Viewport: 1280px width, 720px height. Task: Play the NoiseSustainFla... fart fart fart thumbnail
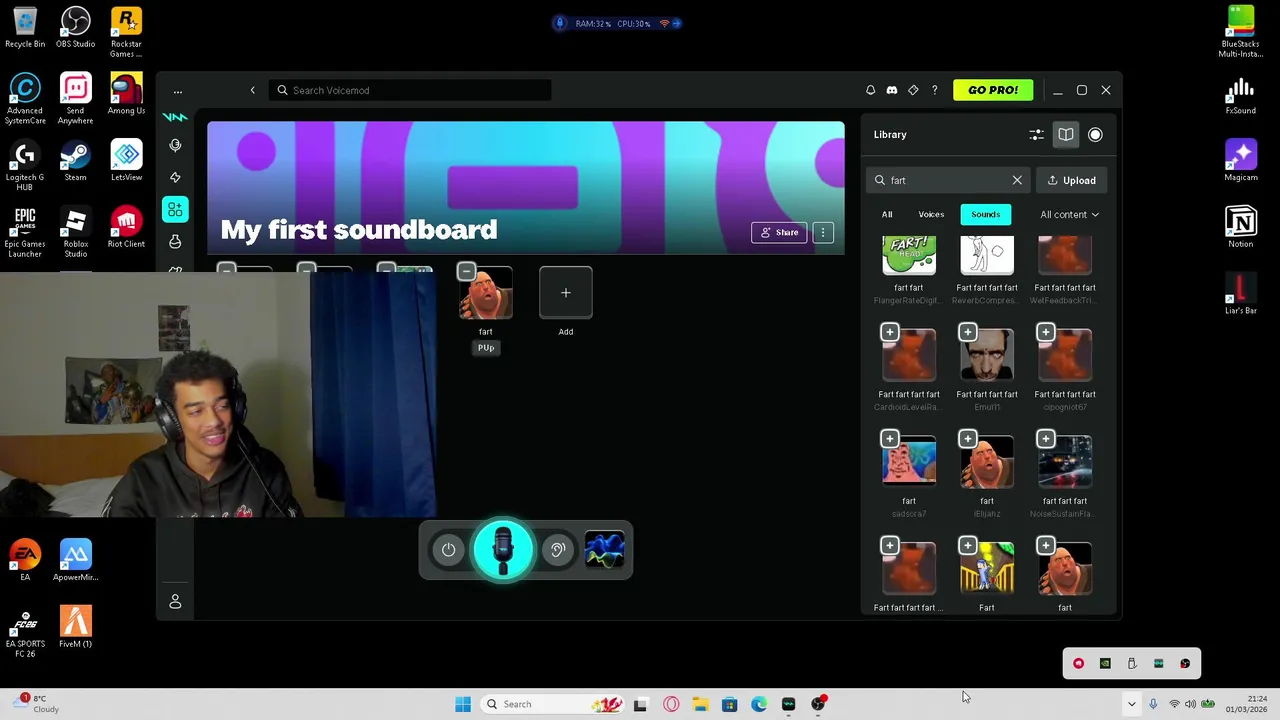pos(1065,460)
